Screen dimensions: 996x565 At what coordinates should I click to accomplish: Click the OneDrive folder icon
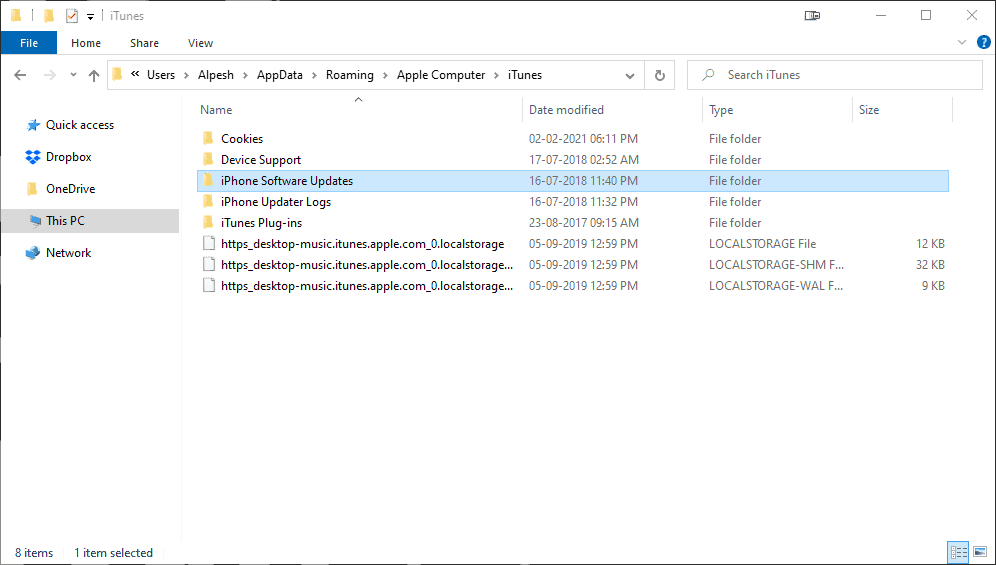click(x=32, y=189)
